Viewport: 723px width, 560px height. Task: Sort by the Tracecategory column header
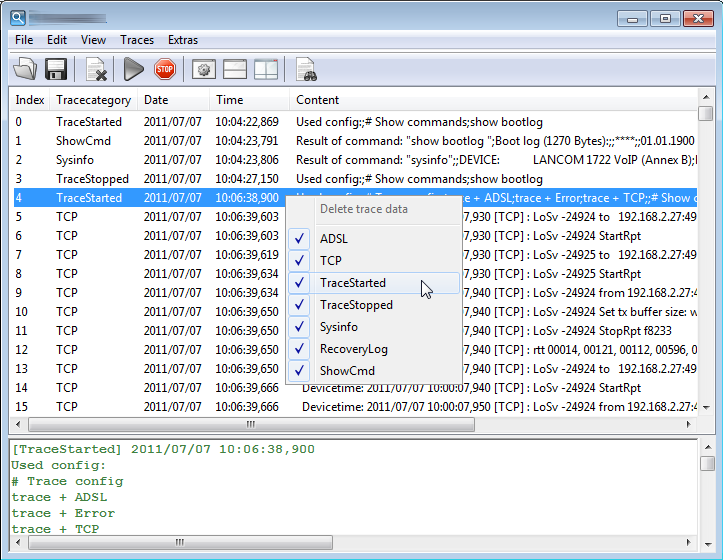pyautogui.click(x=93, y=100)
